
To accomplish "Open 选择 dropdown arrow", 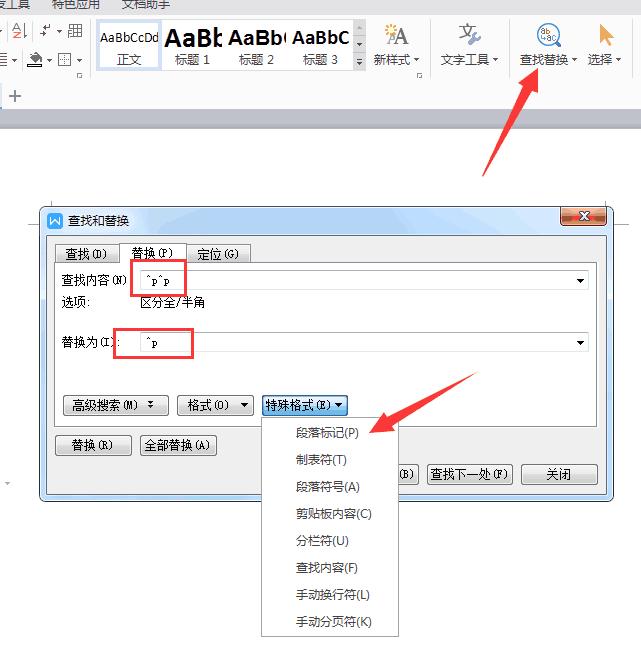I will (618, 60).
